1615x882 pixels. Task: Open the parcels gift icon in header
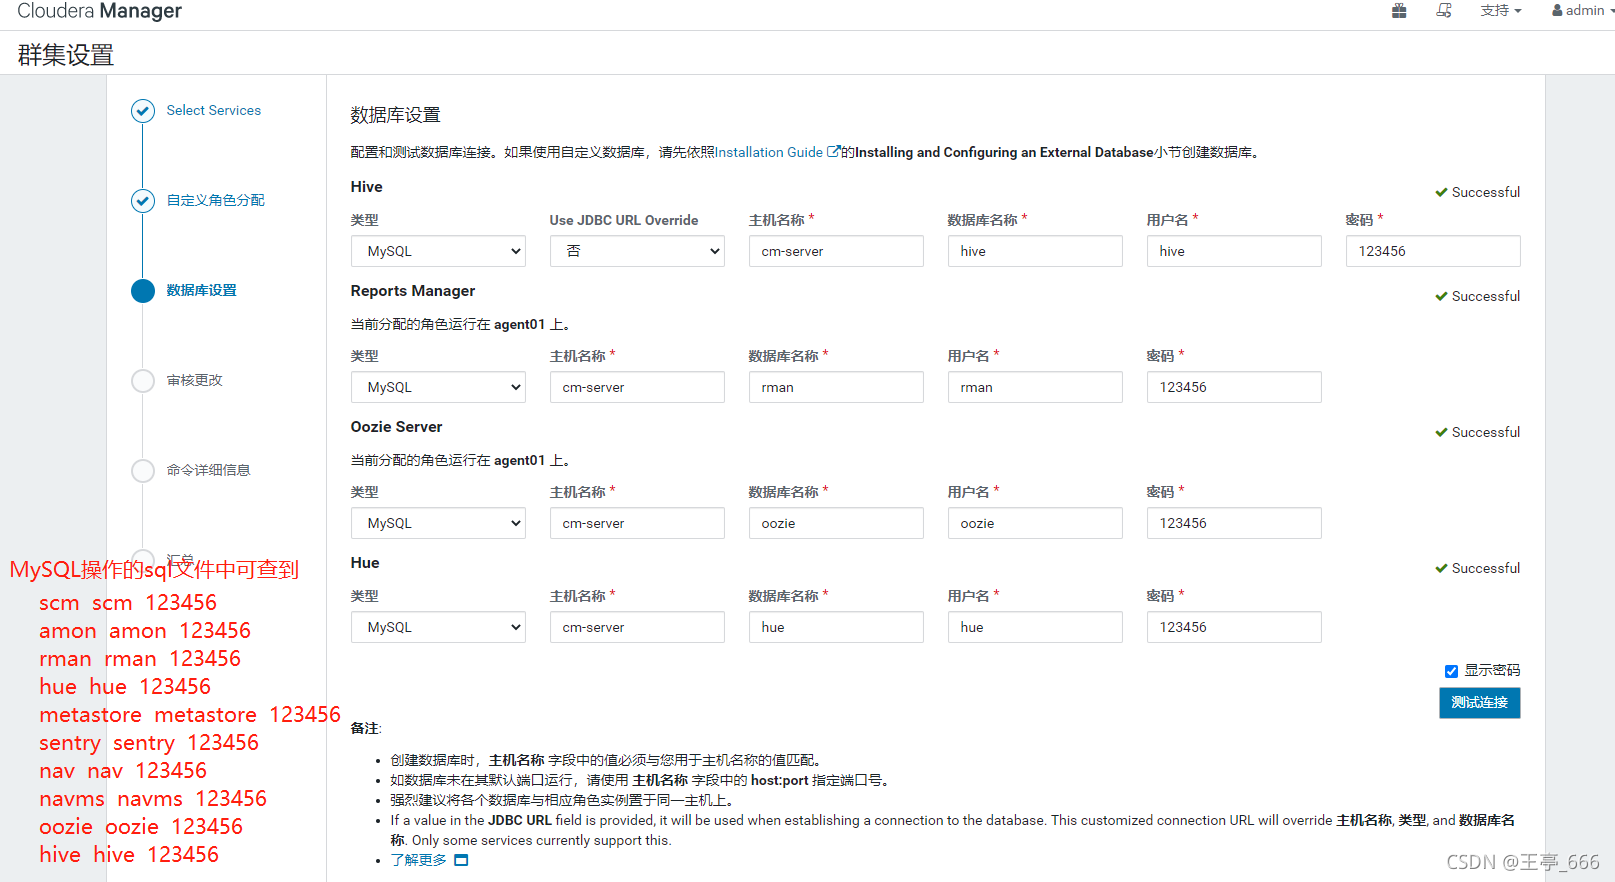(1399, 10)
